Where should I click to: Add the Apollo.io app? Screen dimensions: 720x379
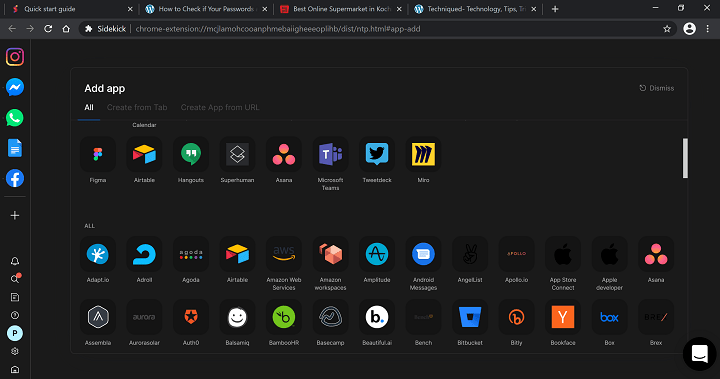[516, 254]
